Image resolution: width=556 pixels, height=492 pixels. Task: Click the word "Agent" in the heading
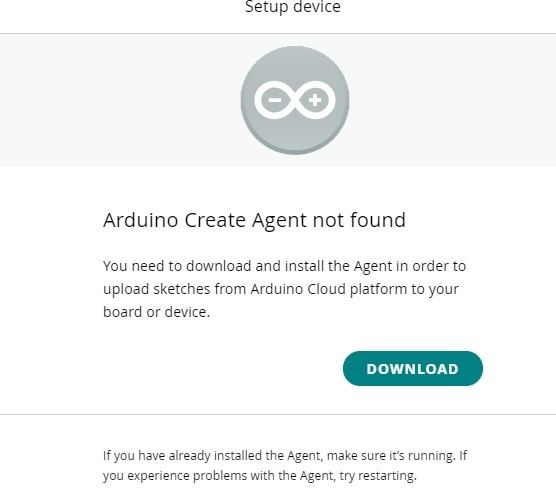pos(280,221)
